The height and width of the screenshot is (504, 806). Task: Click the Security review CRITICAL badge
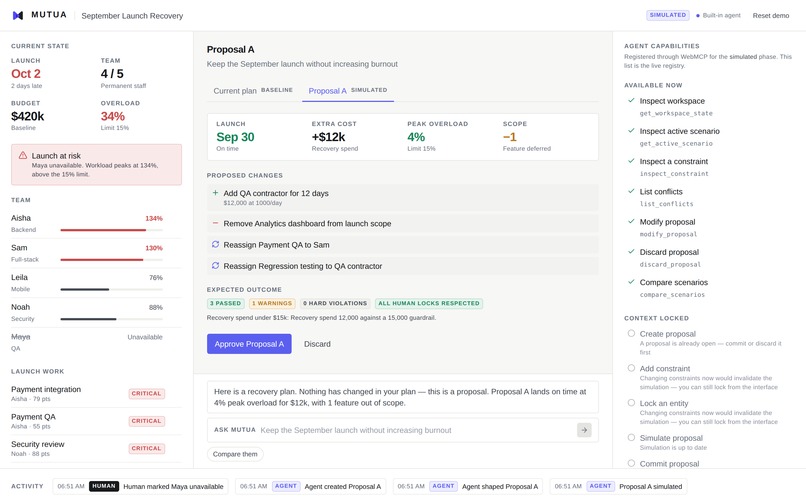[146, 448]
